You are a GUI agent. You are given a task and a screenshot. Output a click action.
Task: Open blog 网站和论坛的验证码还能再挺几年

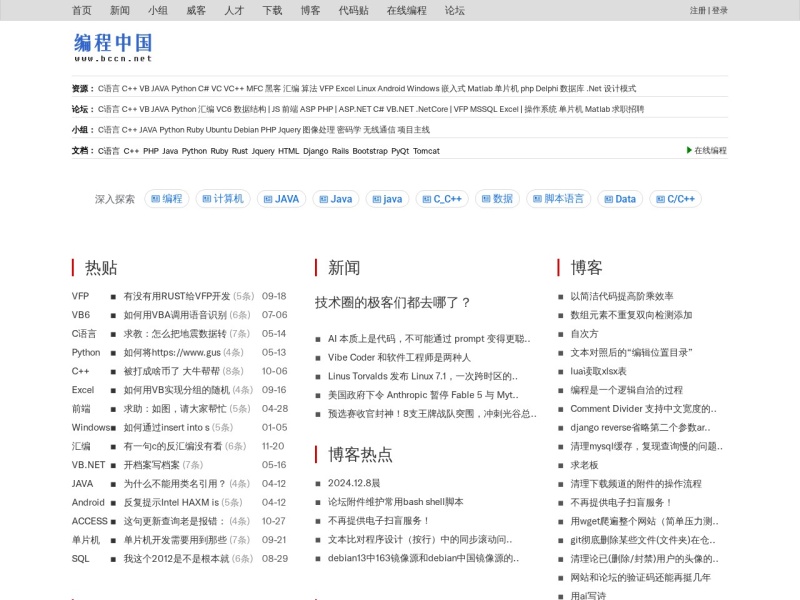(640, 578)
